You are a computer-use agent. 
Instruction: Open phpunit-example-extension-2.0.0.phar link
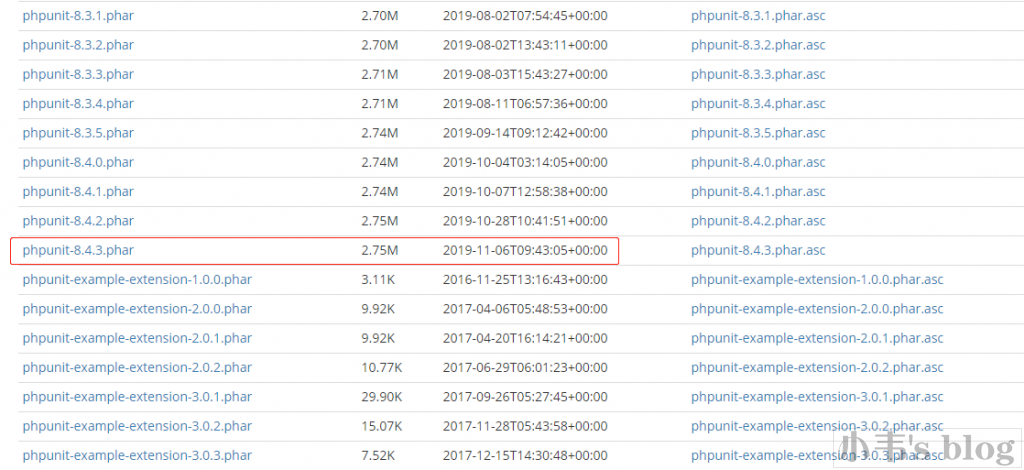(137, 309)
